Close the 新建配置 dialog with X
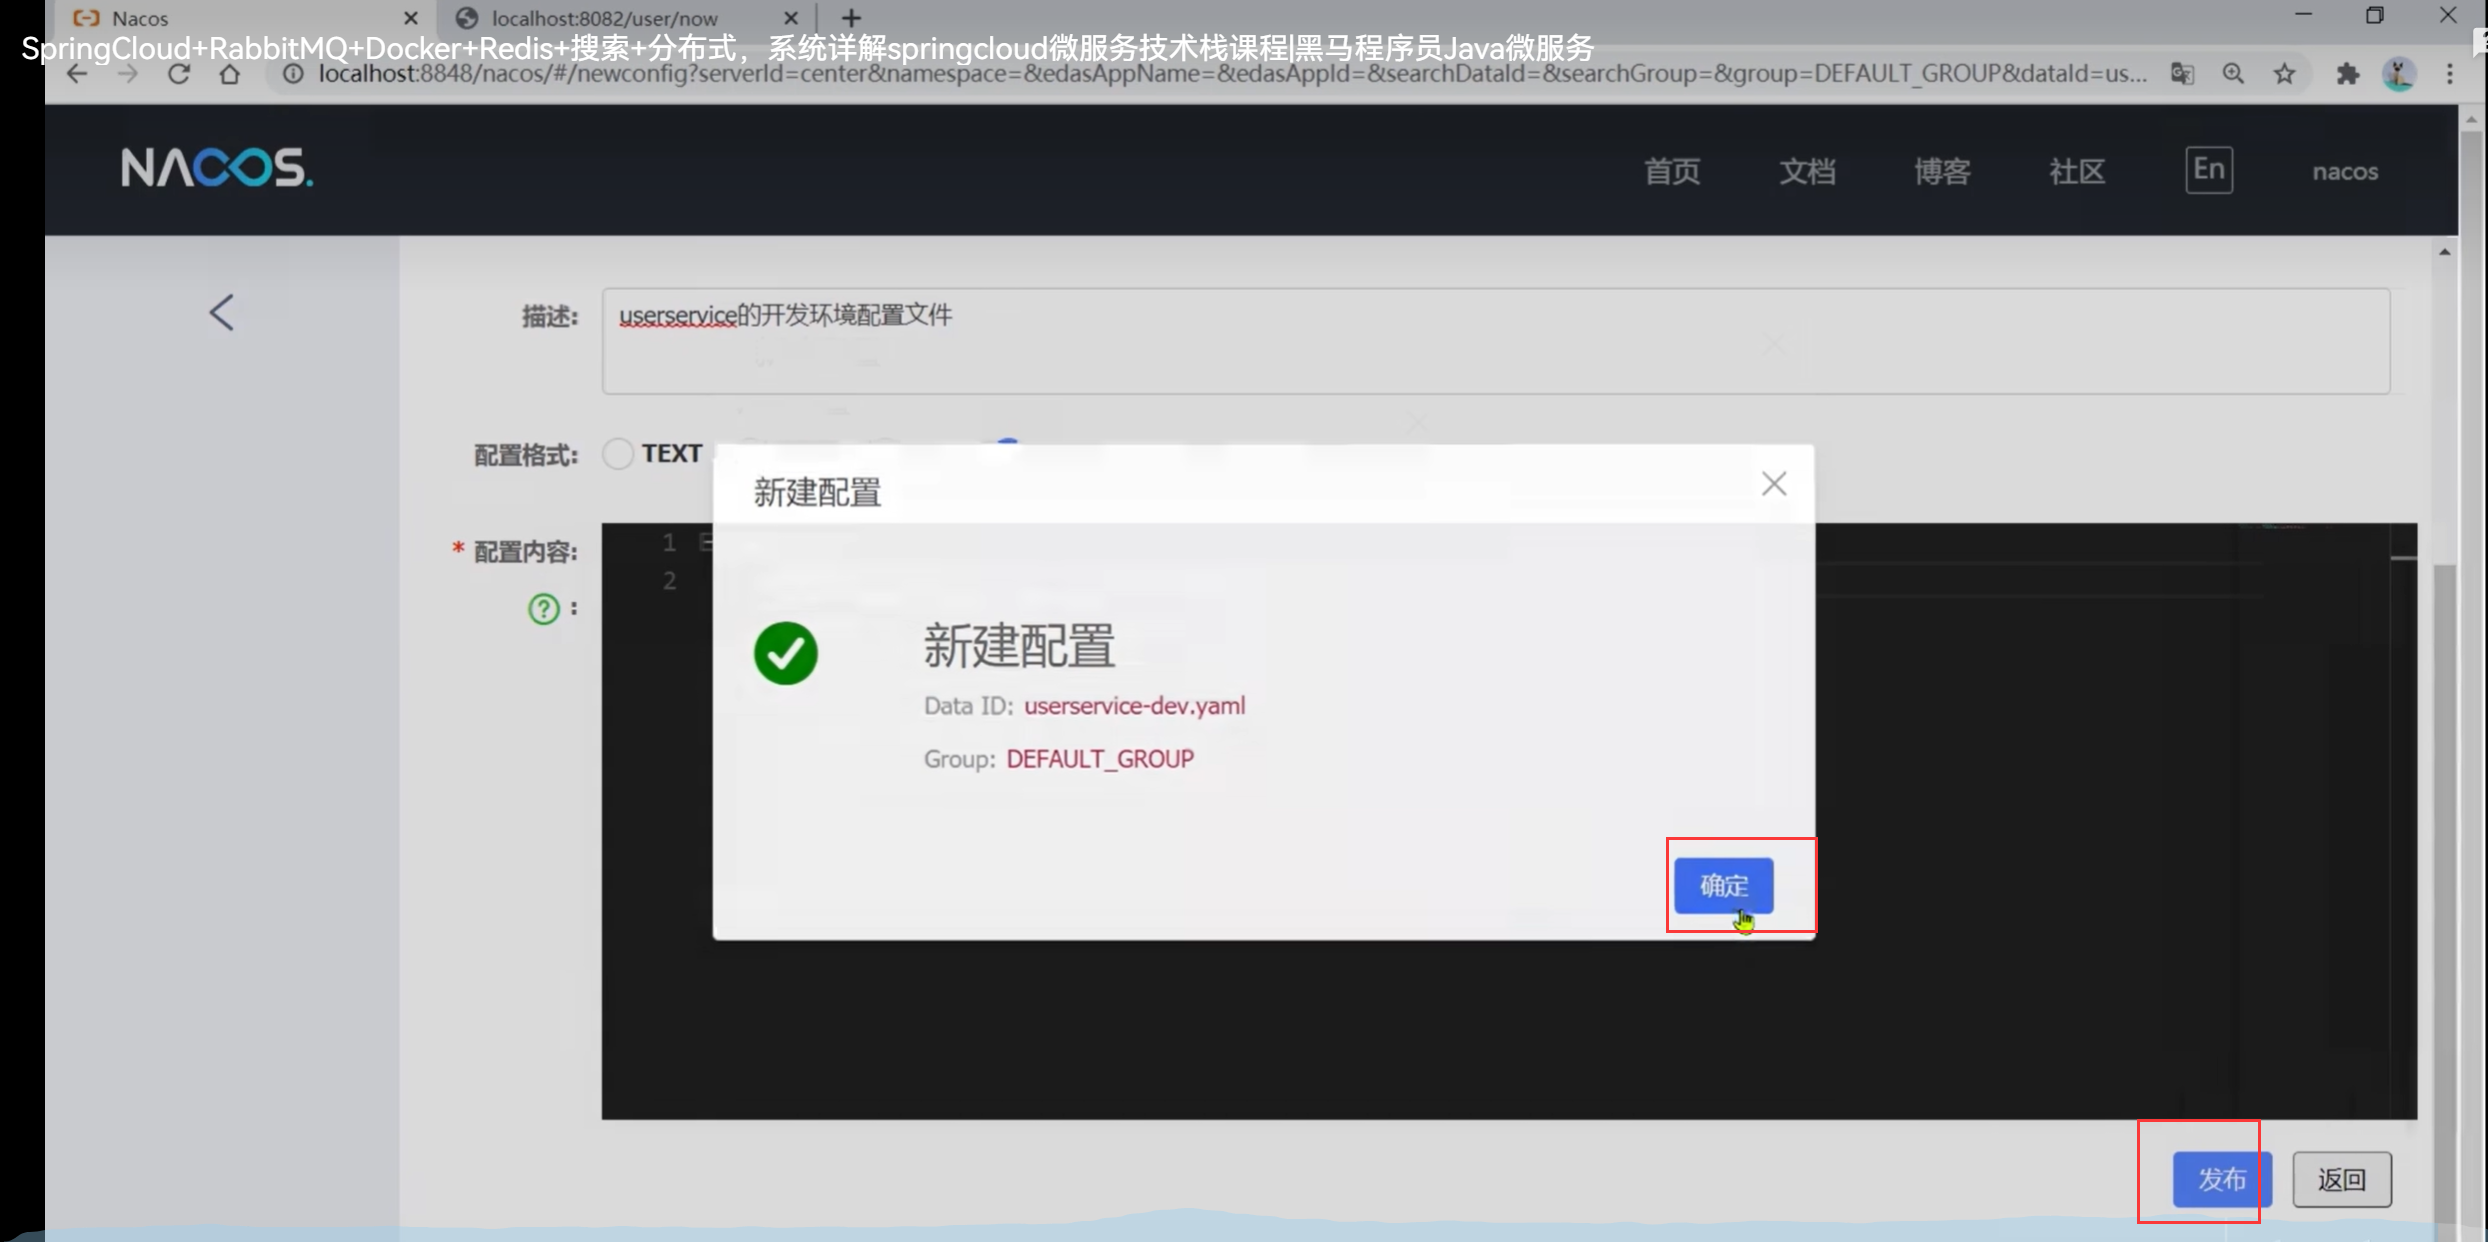The height and width of the screenshot is (1242, 2488). point(1774,484)
